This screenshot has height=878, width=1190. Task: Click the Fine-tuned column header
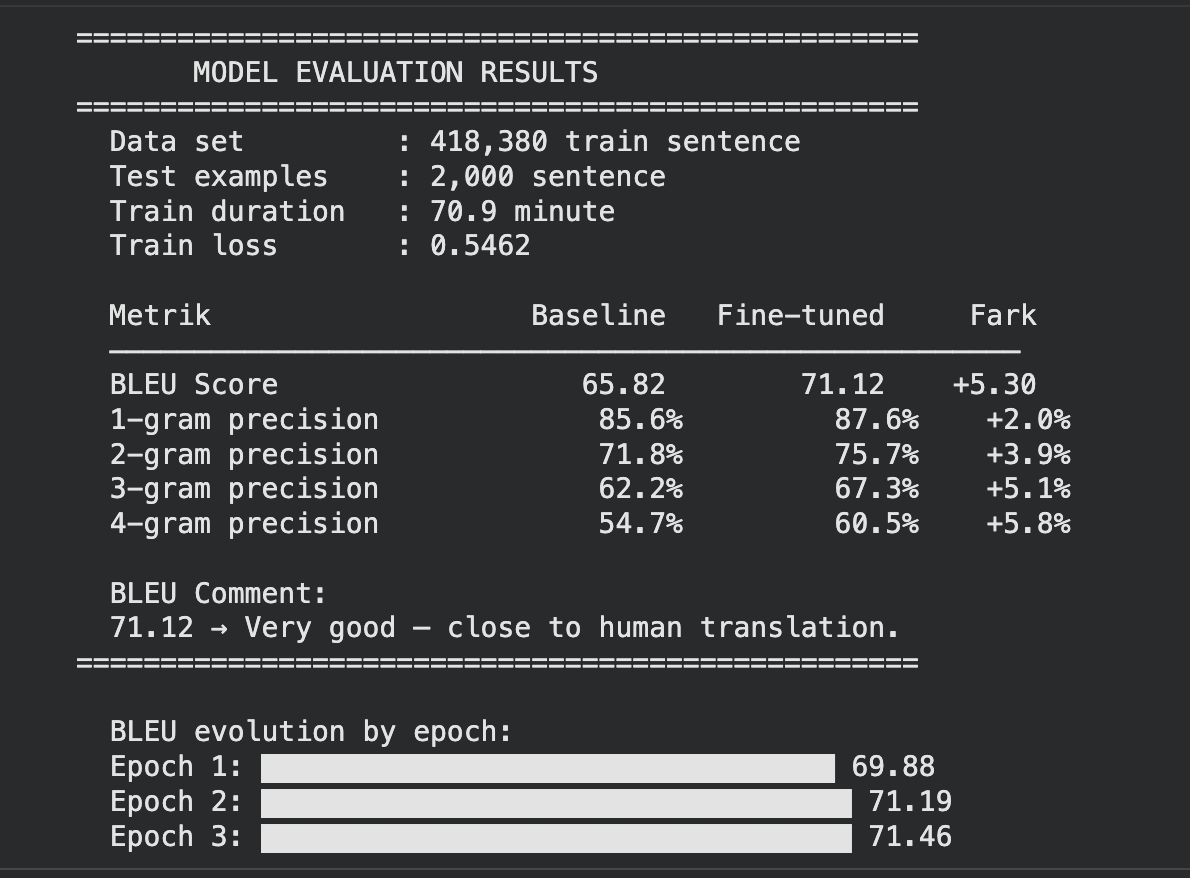pos(801,316)
